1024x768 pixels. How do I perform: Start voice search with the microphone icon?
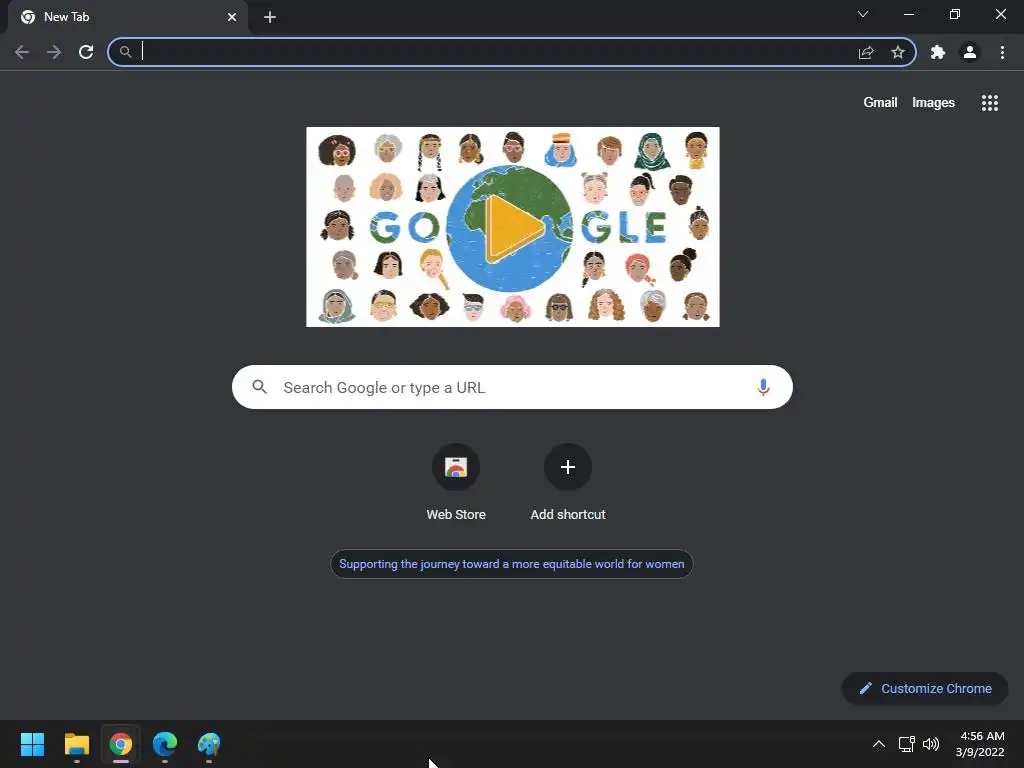[763, 387]
